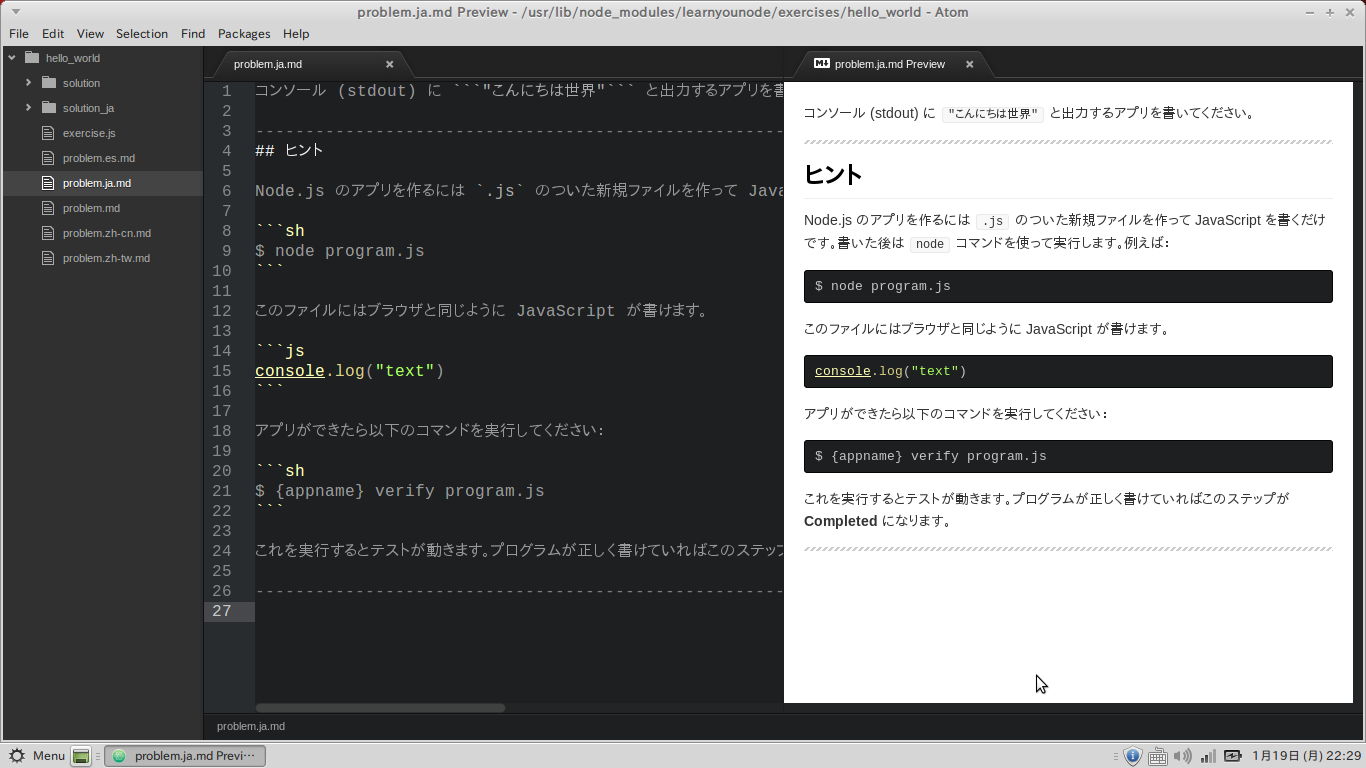This screenshot has width=1366, height=768.
Task: Click '## ヒント' heading in editor
Action: 289,151
